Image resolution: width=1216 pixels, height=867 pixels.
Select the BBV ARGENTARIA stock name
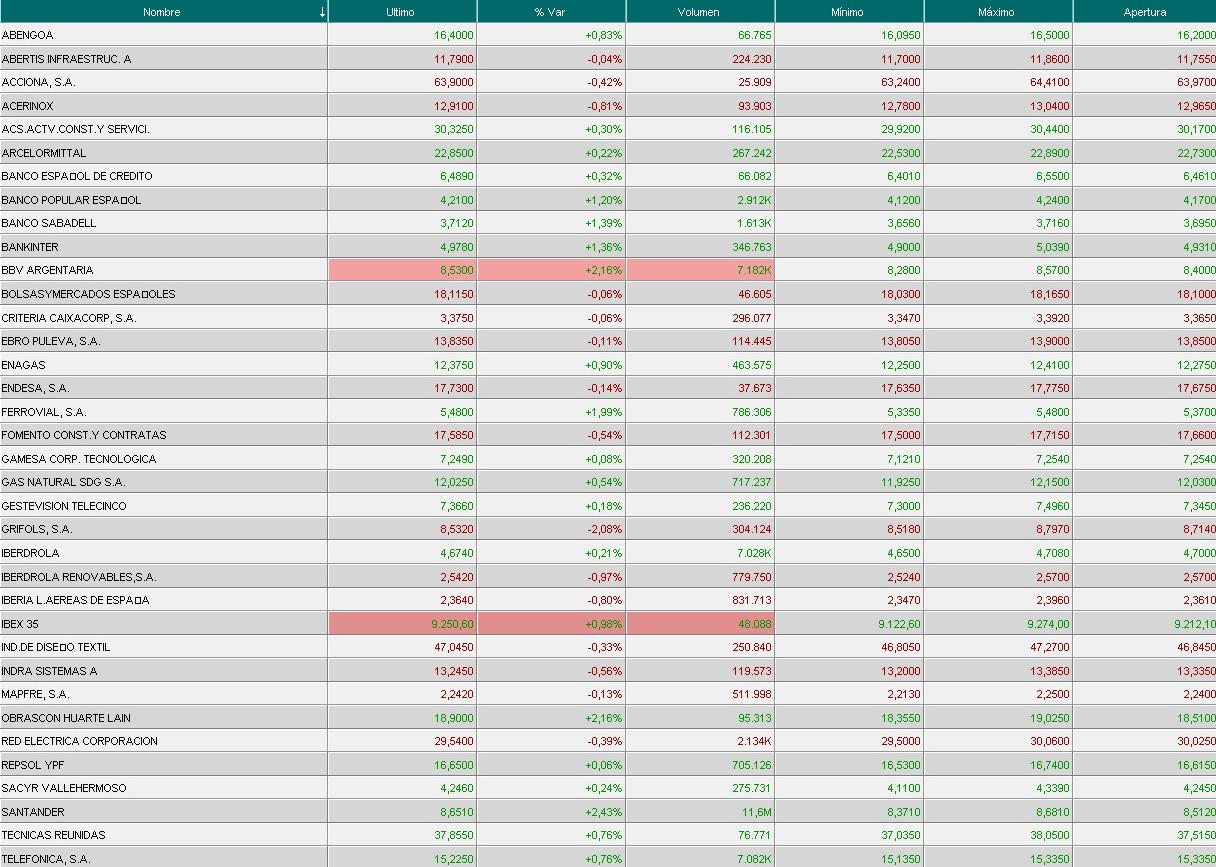(x=47, y=270)
